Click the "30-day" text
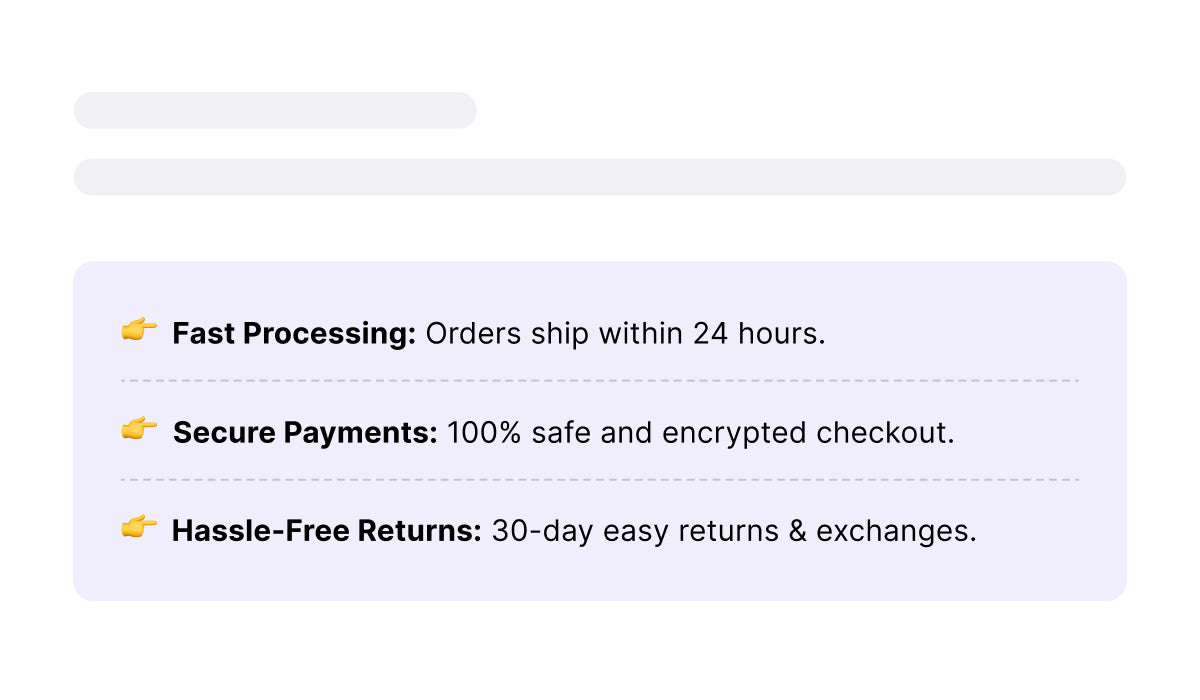Viewport: 1200px width, 700px height. pyautogui.click(x=528, y=532)
